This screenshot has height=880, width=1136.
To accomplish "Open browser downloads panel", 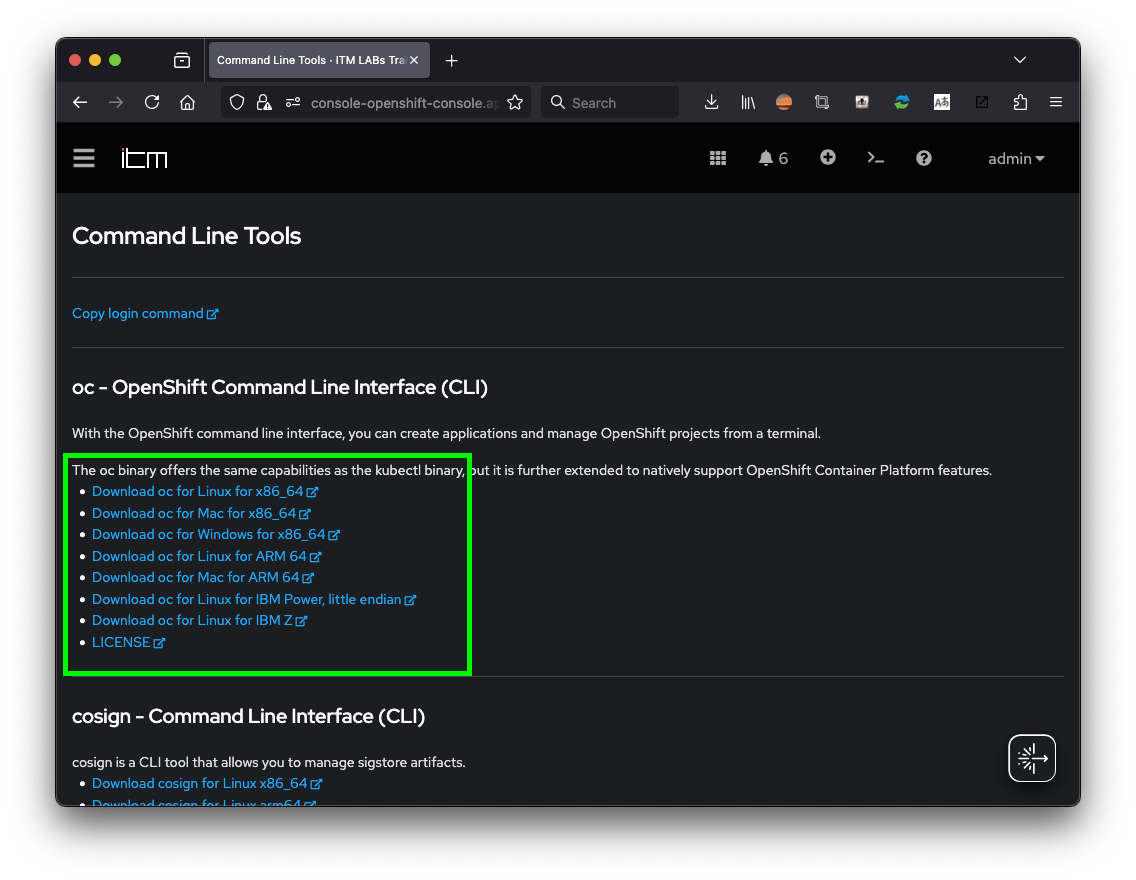I will pyautogui.click(x=711, y=102).
